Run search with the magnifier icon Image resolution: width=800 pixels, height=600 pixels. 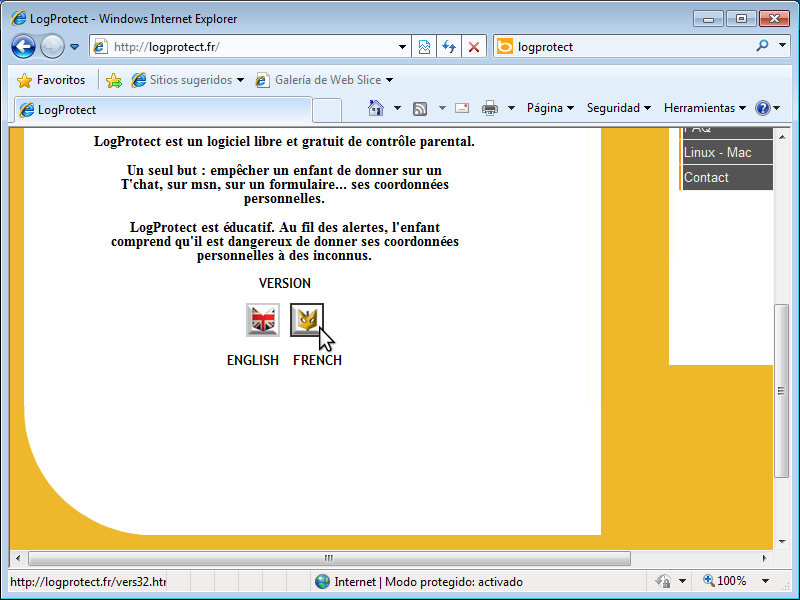762,46
